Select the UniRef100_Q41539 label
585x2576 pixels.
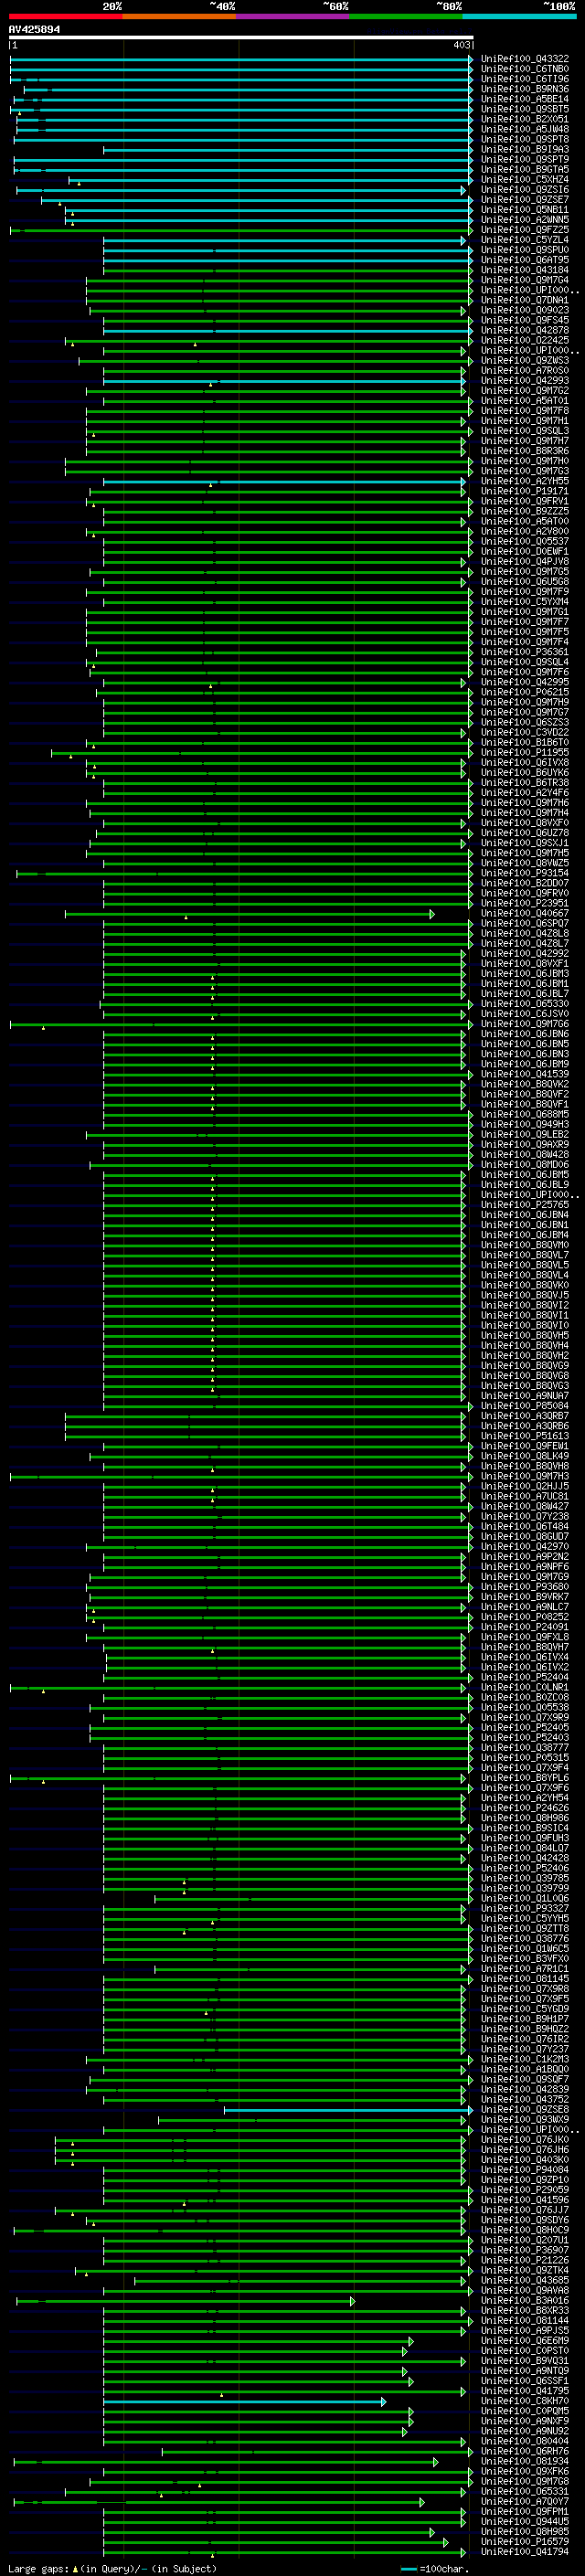(x=524, y=1074)
